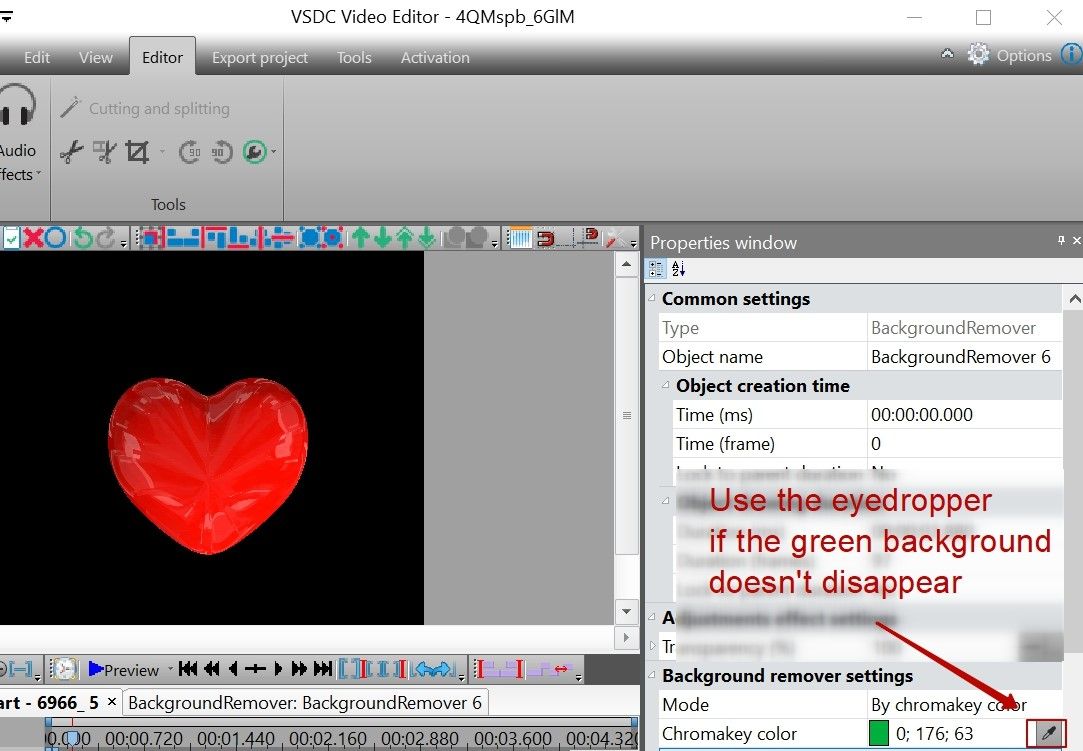Click the green wrench tools icon
Screen dimensions: 1083x751
255,151
